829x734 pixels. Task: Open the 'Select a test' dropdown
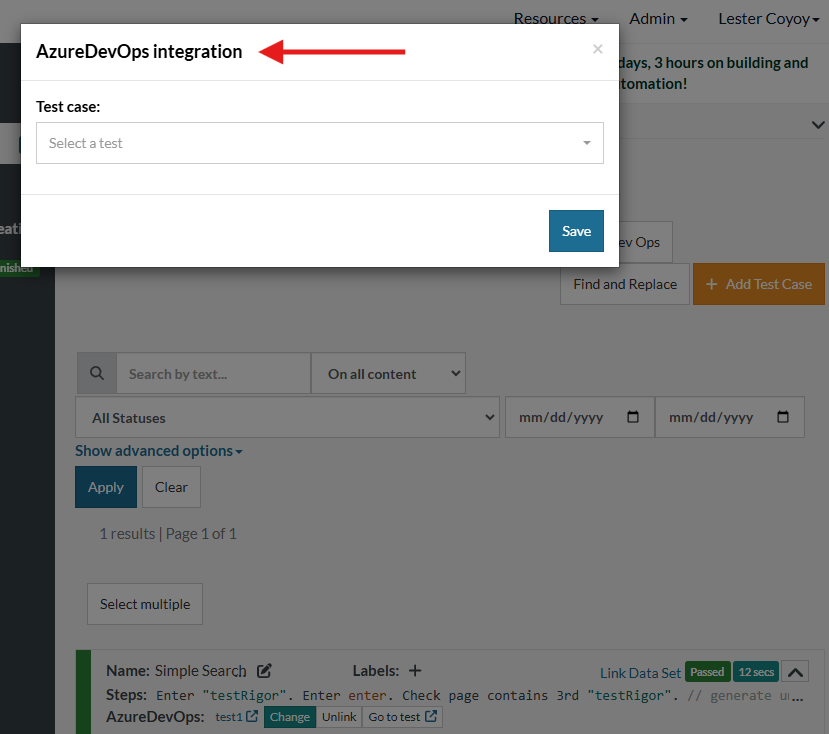pyautogui.click(x=319, y=143)
